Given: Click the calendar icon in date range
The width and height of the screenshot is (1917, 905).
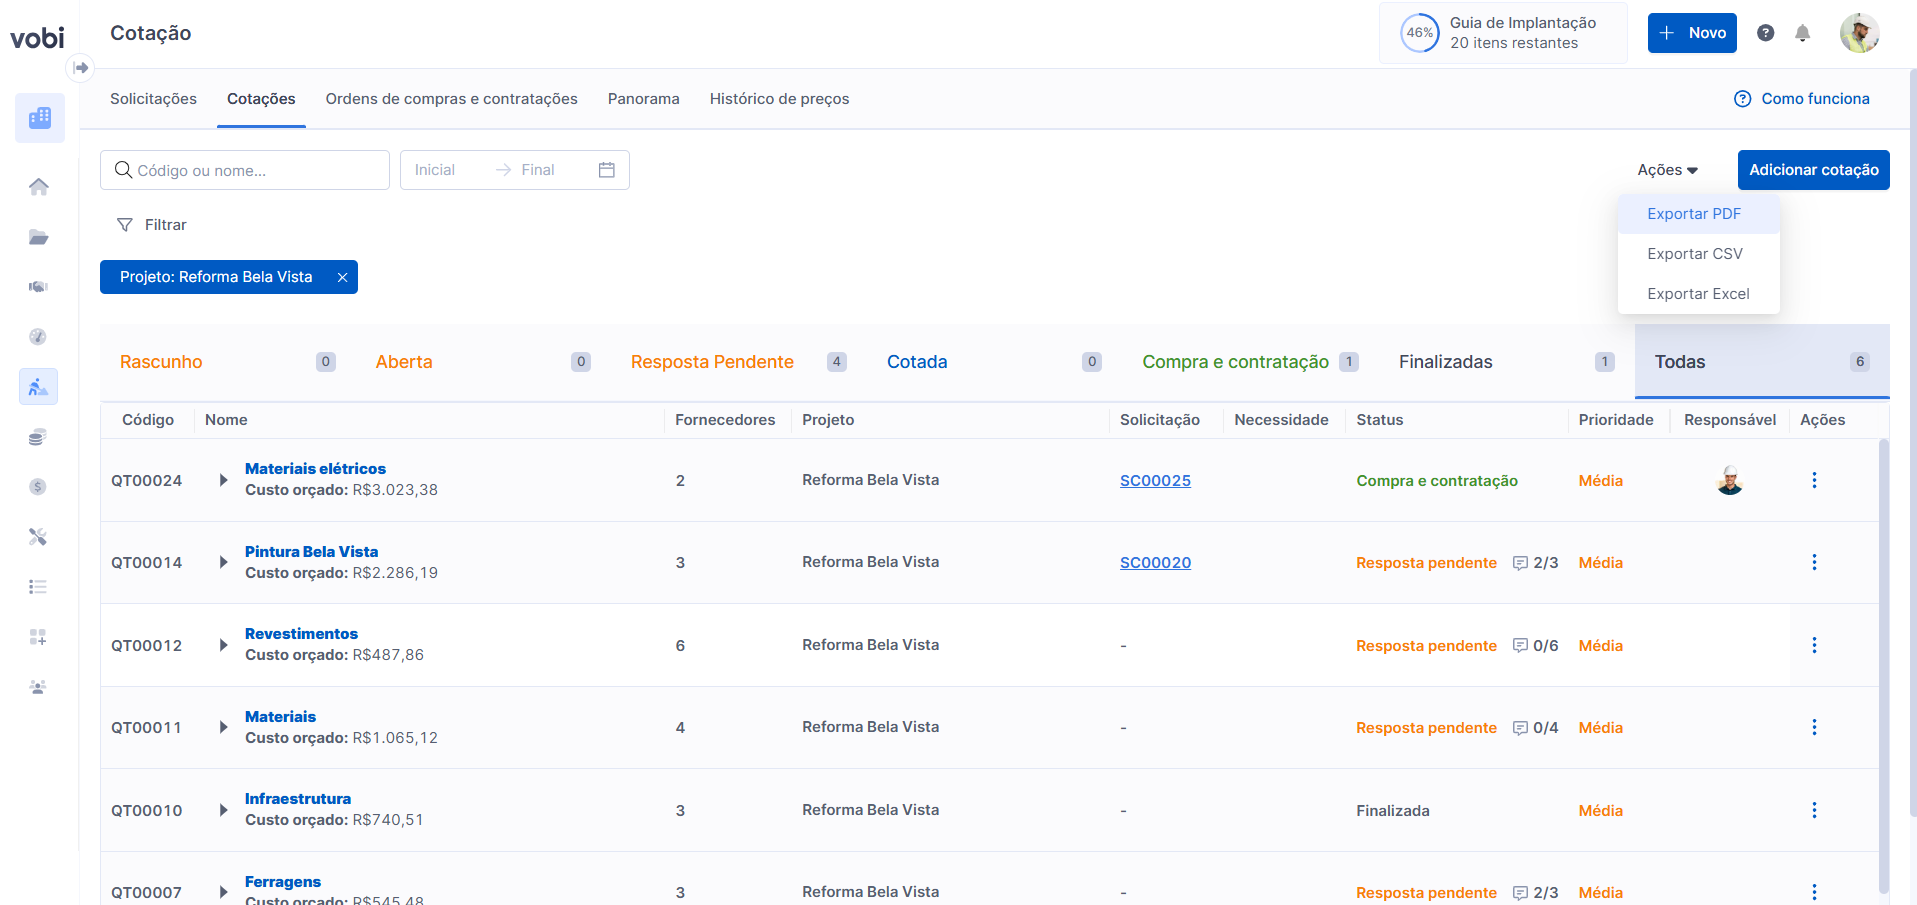Looking at the screenshot, I should click(606, 170).
